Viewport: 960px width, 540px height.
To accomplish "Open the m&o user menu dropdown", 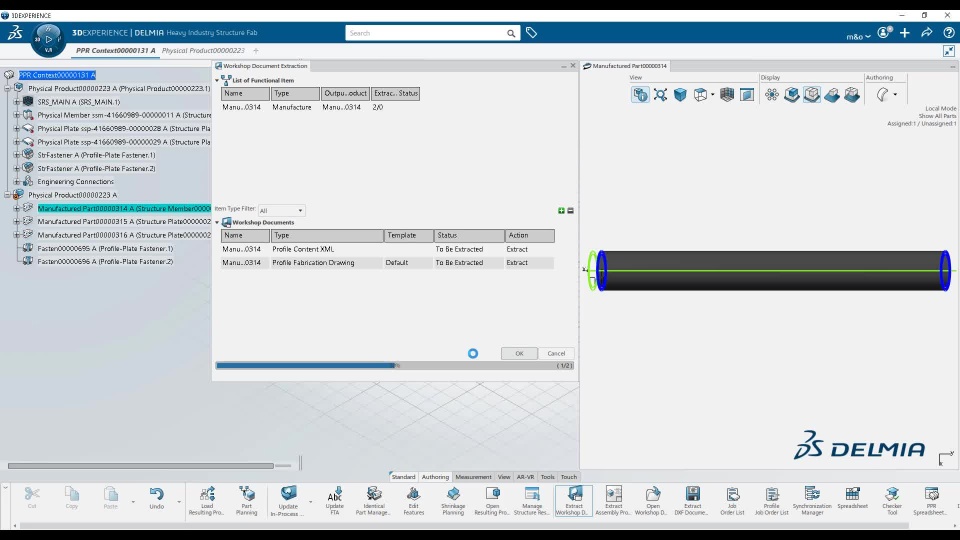I will [858, 36].
